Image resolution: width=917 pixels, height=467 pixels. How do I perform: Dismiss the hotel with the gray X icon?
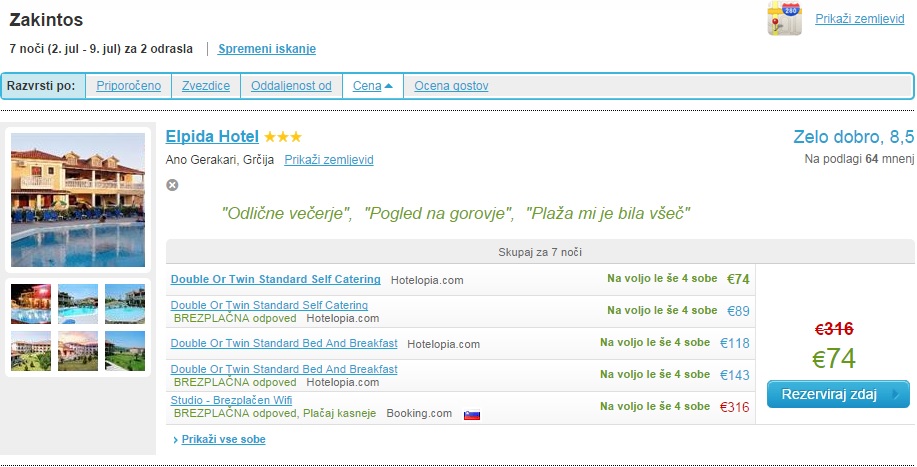pos(172,185)
